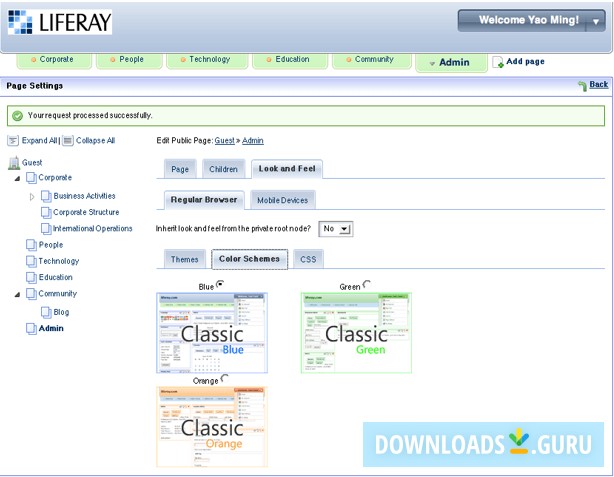Click the Expand All link

(x=40, y=141)
